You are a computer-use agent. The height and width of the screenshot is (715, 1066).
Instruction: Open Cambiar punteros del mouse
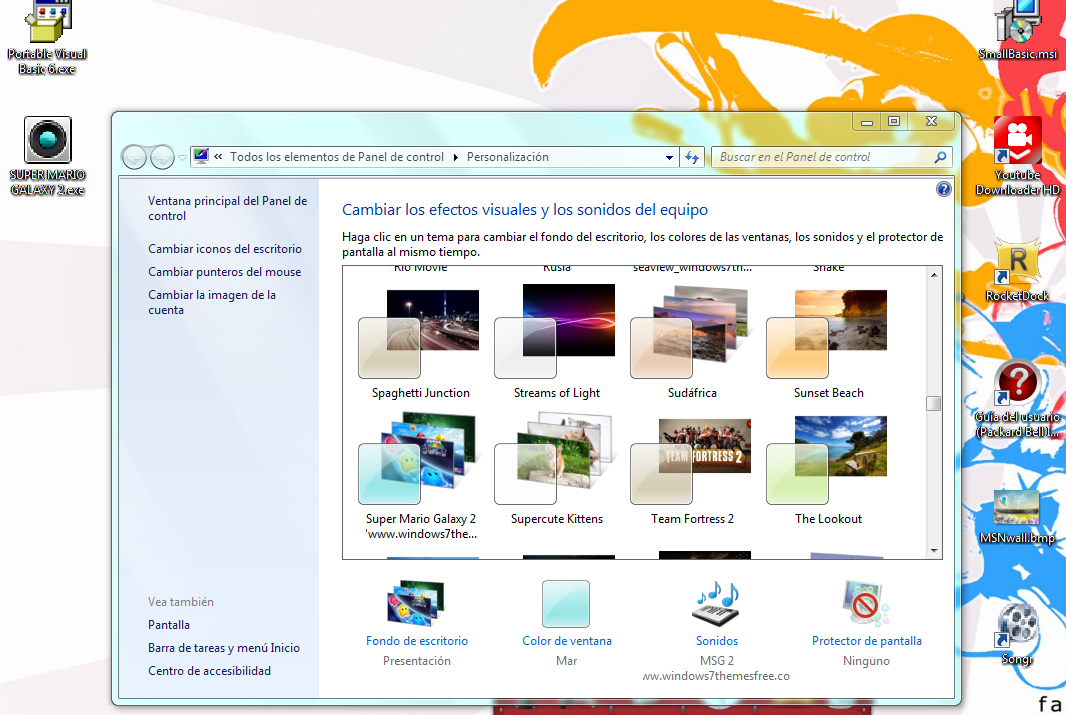(x=224, y=272)
